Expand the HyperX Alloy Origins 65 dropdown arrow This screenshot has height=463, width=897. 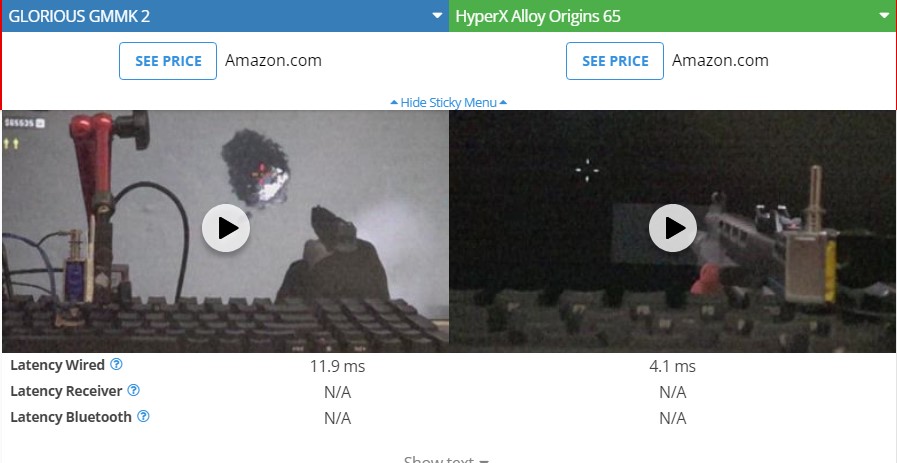coord(884,15)
